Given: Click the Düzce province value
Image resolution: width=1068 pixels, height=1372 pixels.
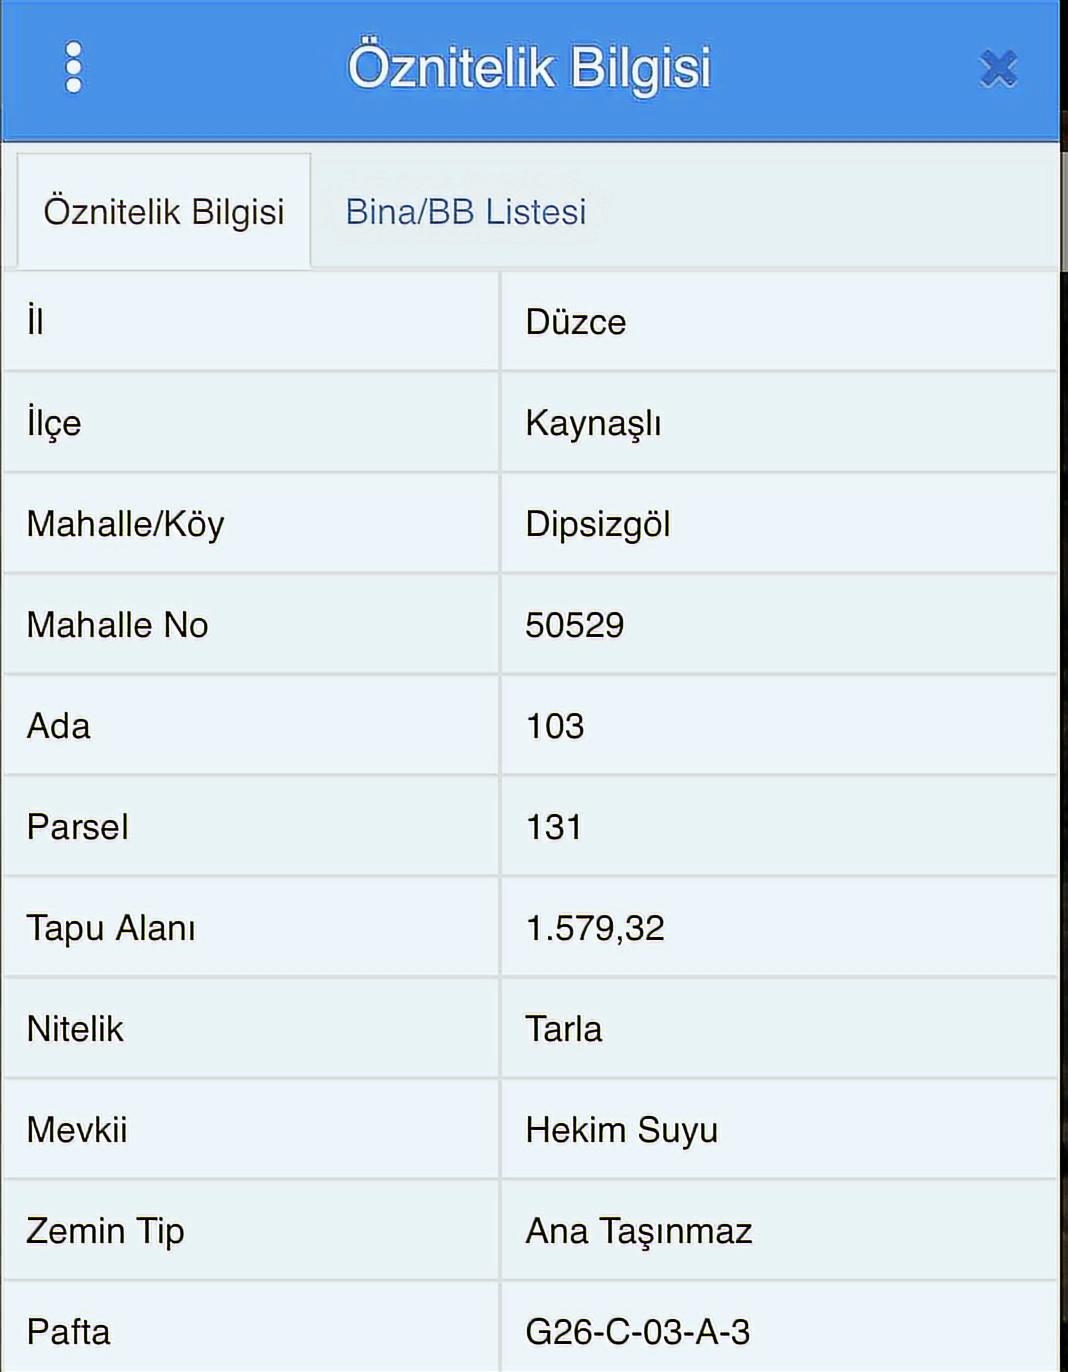Looking at the screenshot, I should click(576, 322).
